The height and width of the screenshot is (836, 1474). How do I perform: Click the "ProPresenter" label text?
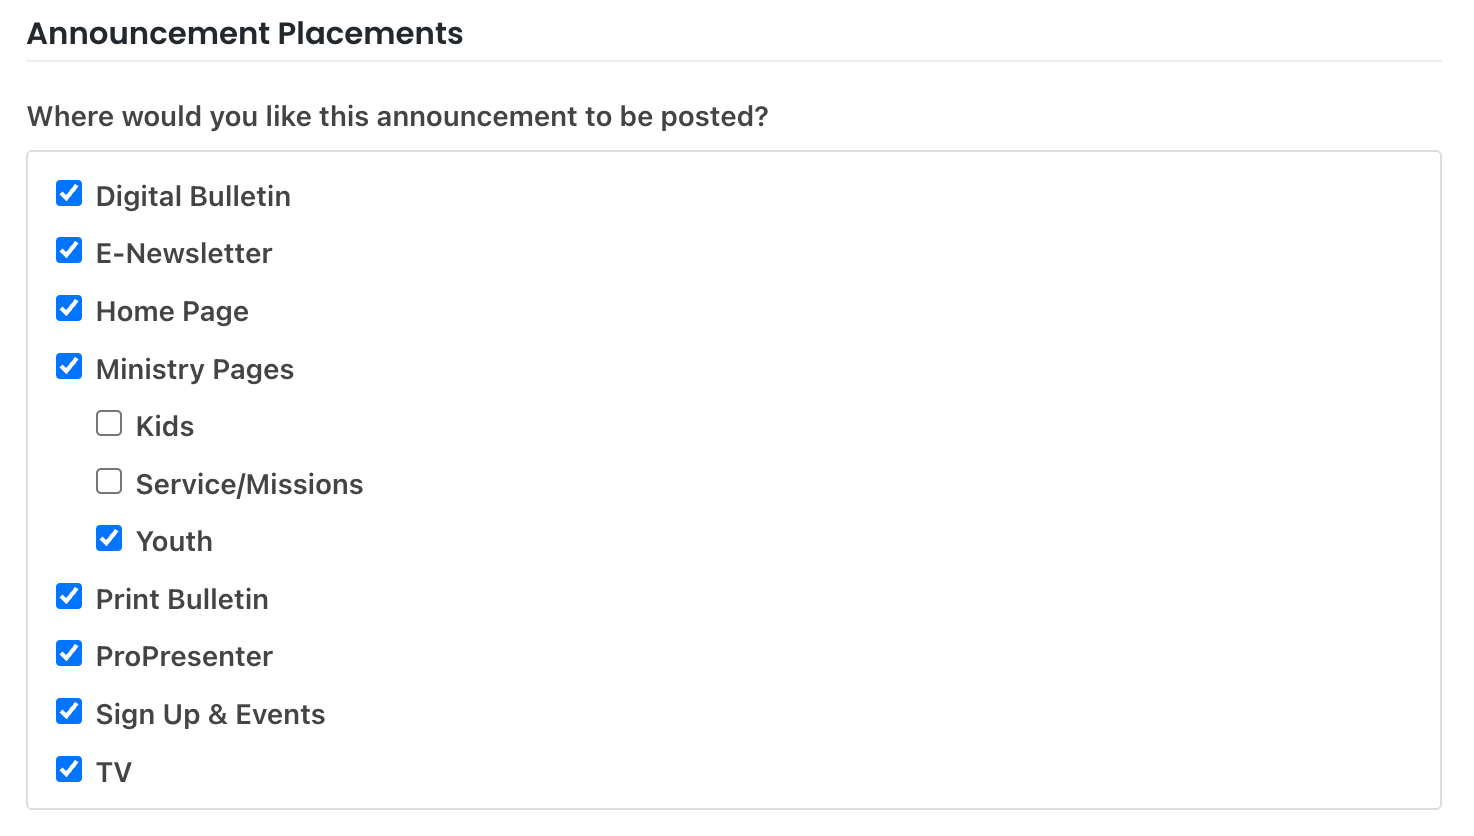184,657
